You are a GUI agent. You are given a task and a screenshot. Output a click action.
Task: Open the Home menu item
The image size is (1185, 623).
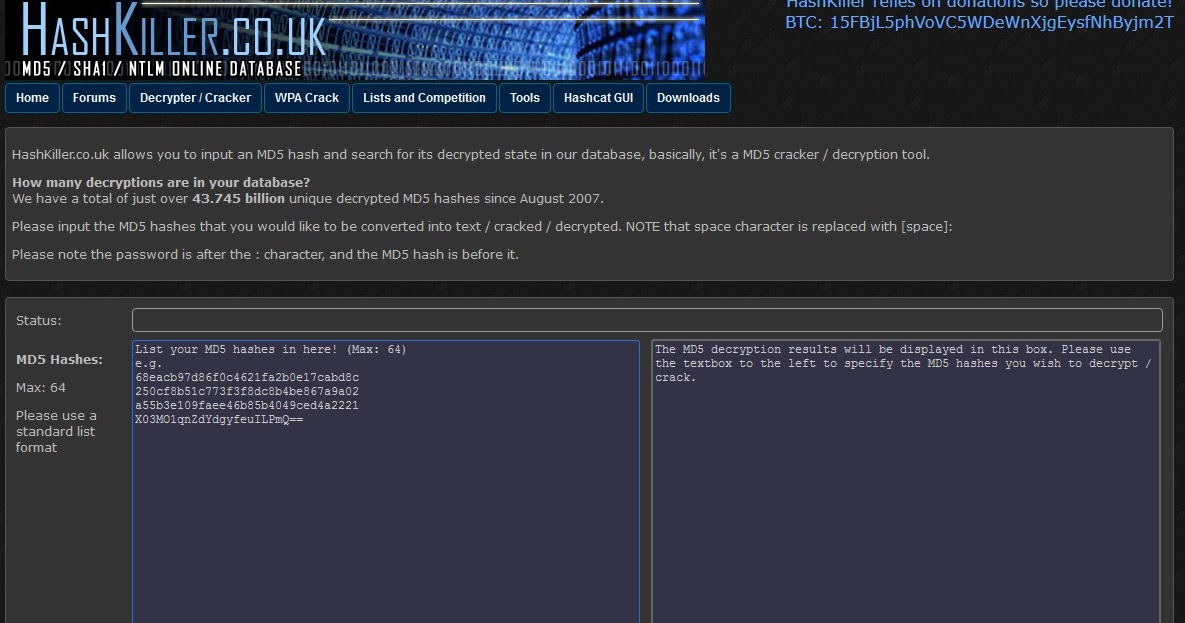[32, 98]
